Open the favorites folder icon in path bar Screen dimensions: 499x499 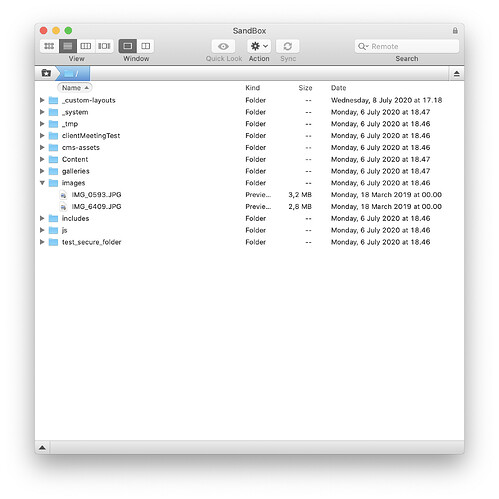[x=46, y=73]
